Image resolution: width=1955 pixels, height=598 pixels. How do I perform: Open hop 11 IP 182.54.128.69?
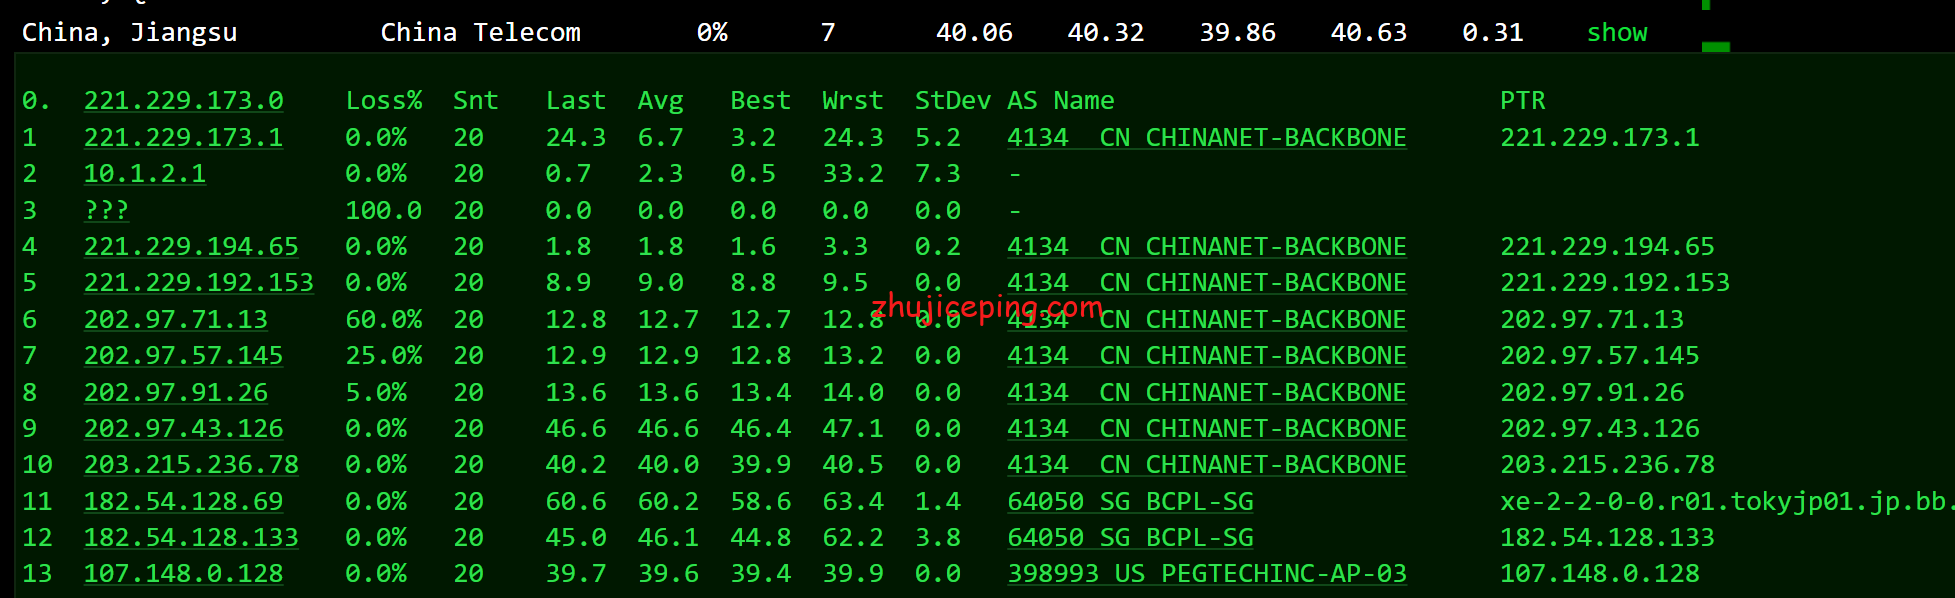point(183,502)
